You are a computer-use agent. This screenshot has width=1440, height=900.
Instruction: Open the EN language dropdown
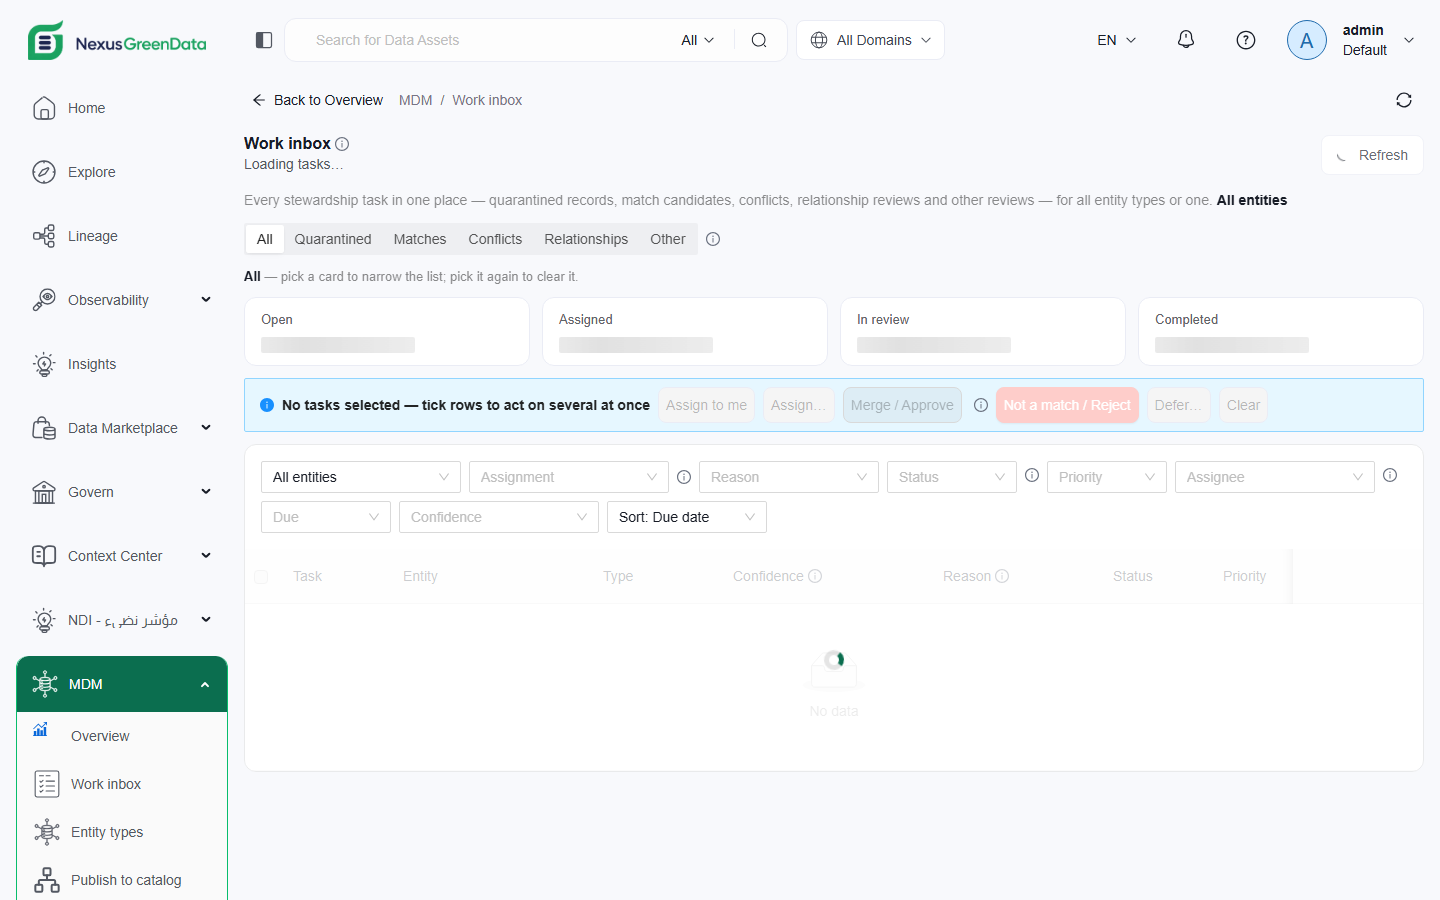point(1117,40)
